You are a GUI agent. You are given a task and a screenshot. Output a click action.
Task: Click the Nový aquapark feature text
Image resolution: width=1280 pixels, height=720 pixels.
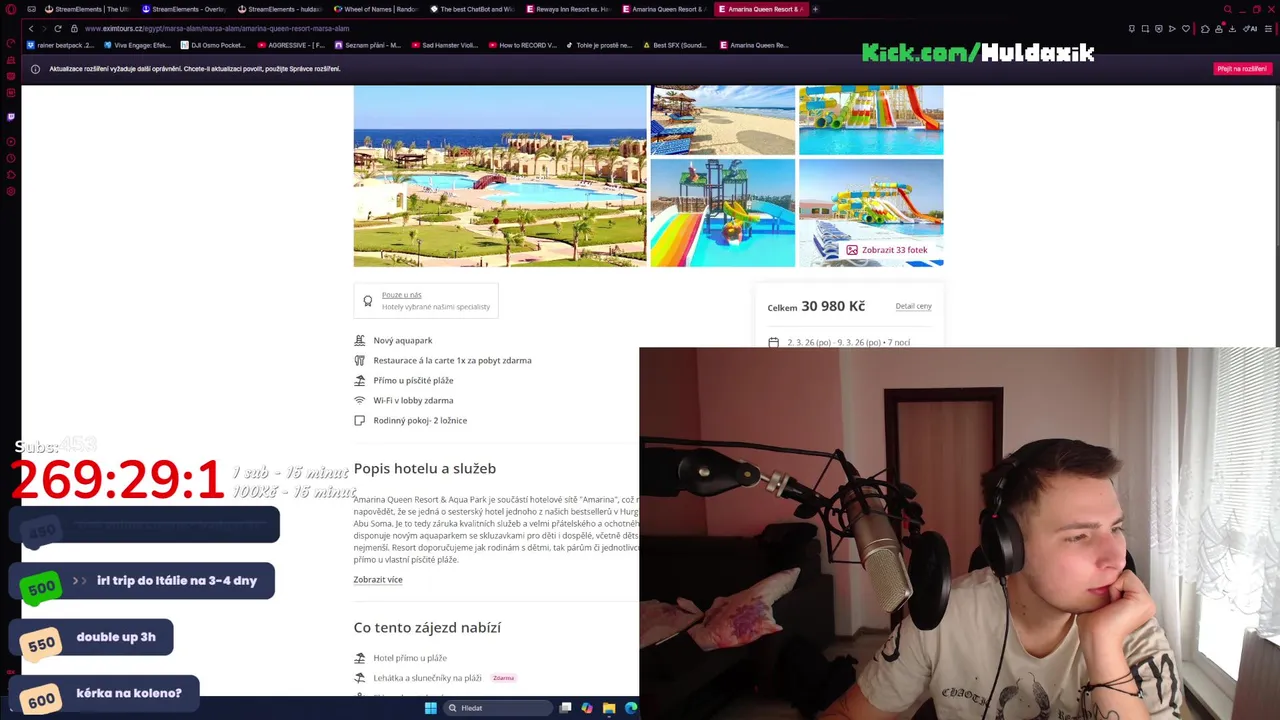[403, 340]
